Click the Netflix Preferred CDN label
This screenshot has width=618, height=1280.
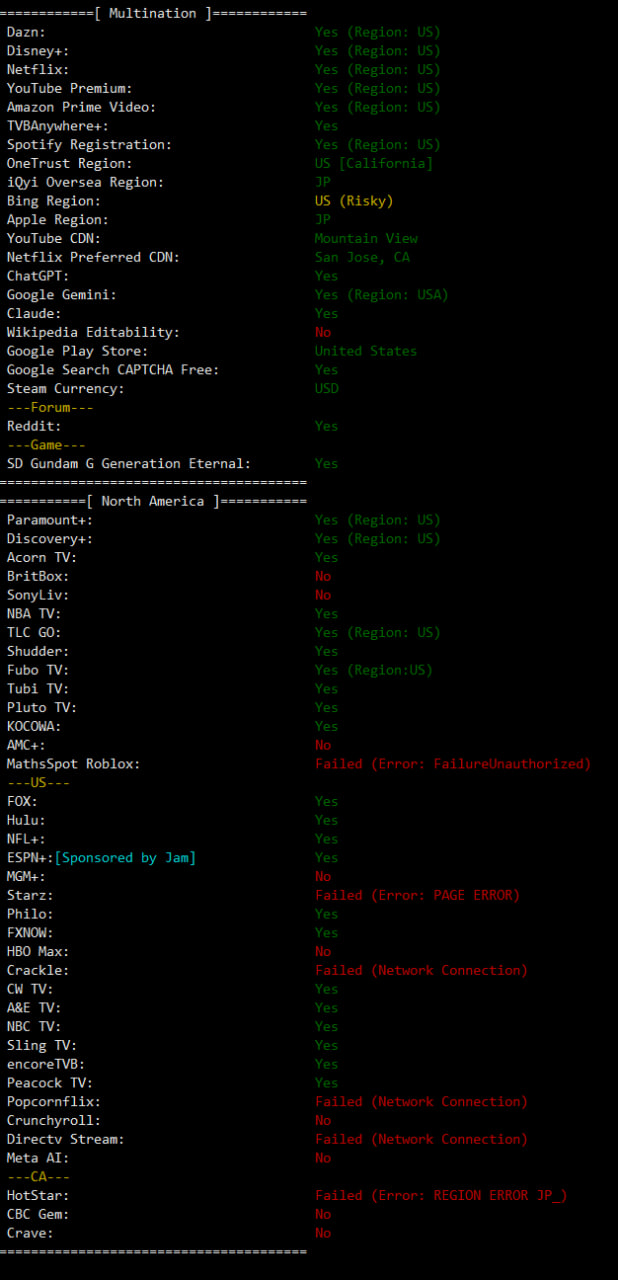pyautogui.click(x=91, y=257)
